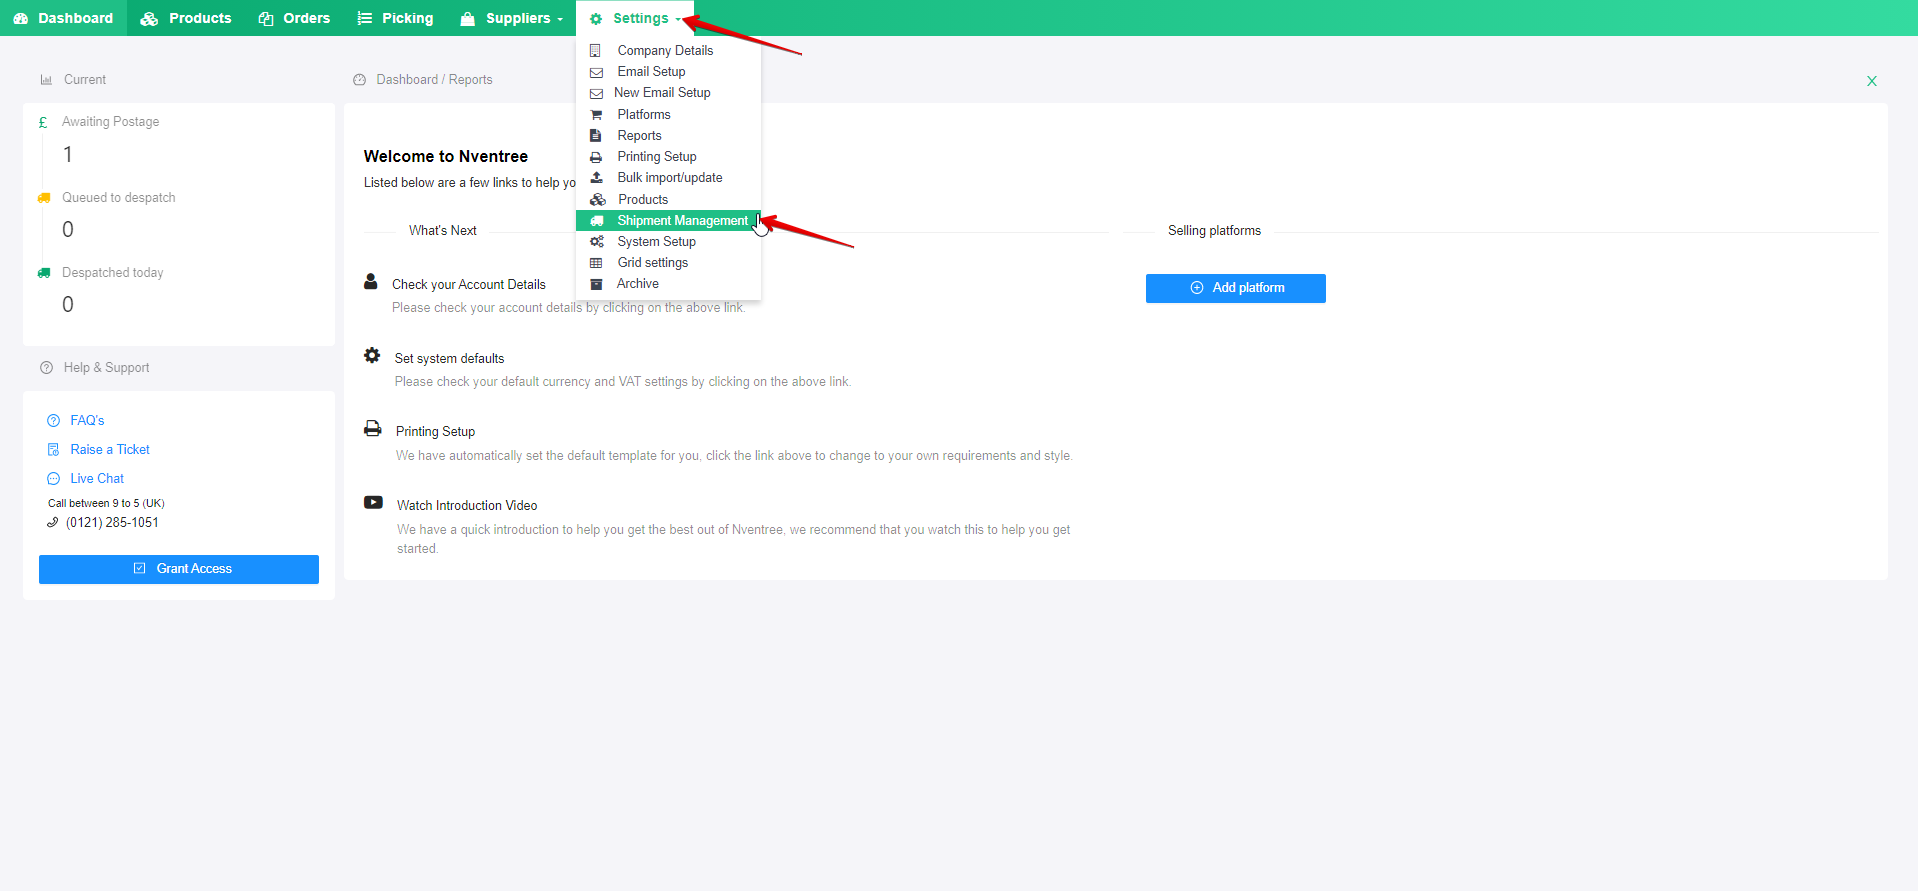Open Reports from the Settings menu

coord(668,135)
